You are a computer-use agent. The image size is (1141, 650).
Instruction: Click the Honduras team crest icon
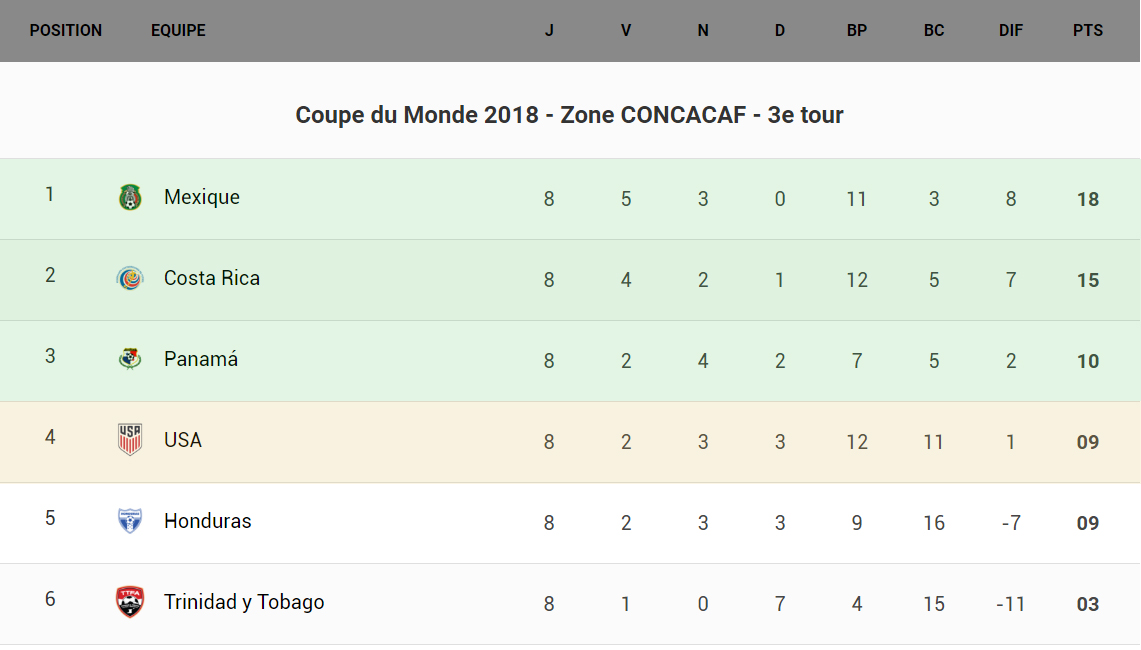[x=130, y=521]
